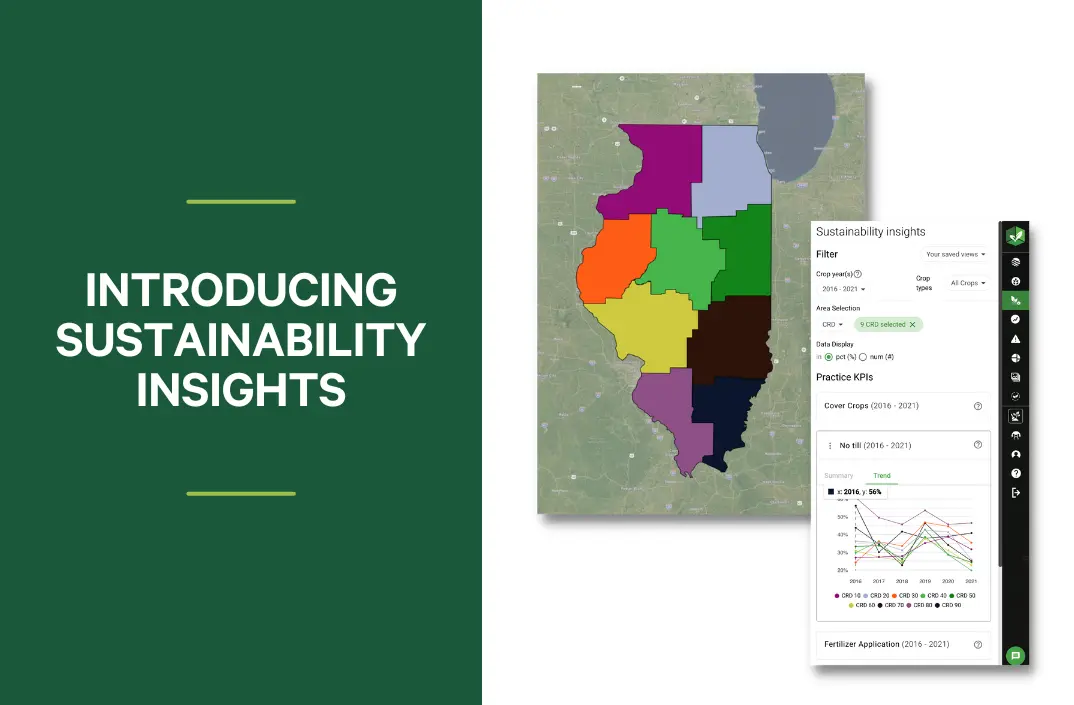1074x705 pixels.
Task: Toggle CRD 70 legend entry
Action: click(x=890, y=606)
